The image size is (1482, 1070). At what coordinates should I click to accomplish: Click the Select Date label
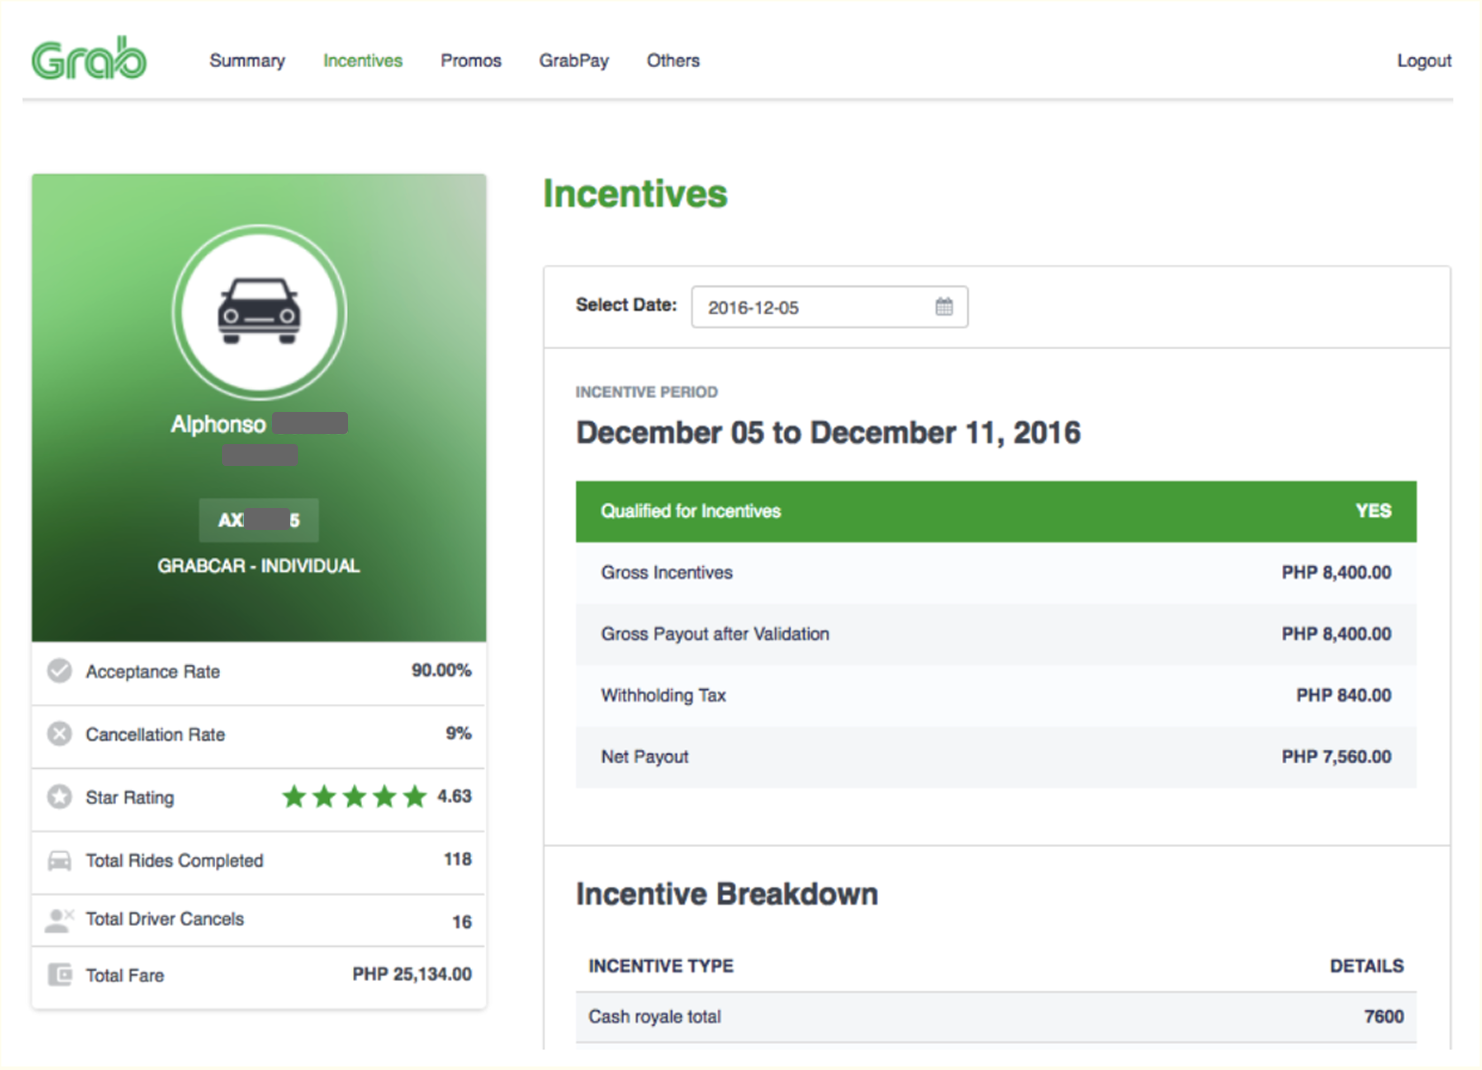pos(626,305)
